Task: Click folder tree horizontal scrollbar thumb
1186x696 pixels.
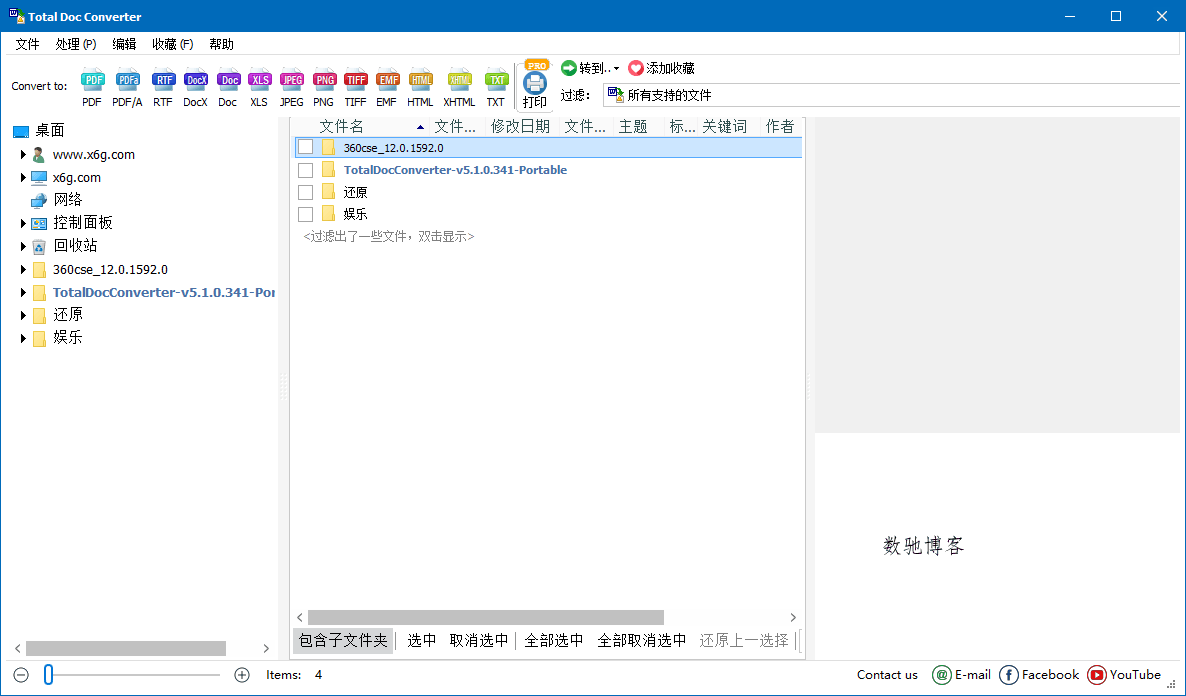Action: click(x=126, y=648)
